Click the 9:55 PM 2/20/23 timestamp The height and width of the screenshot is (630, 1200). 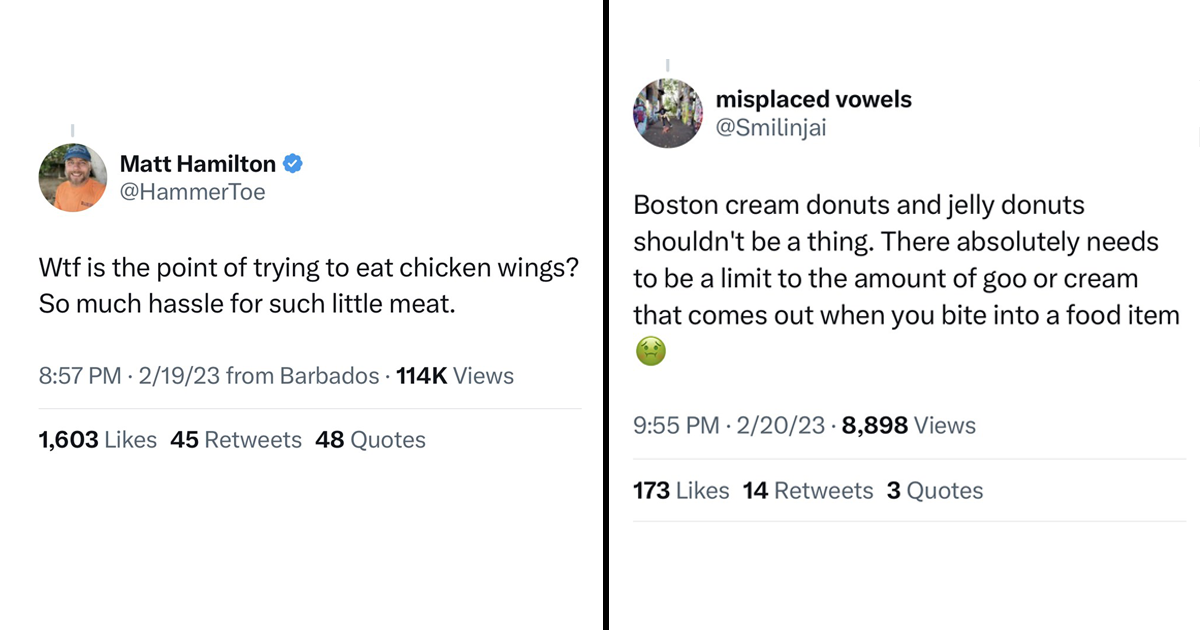730,425
